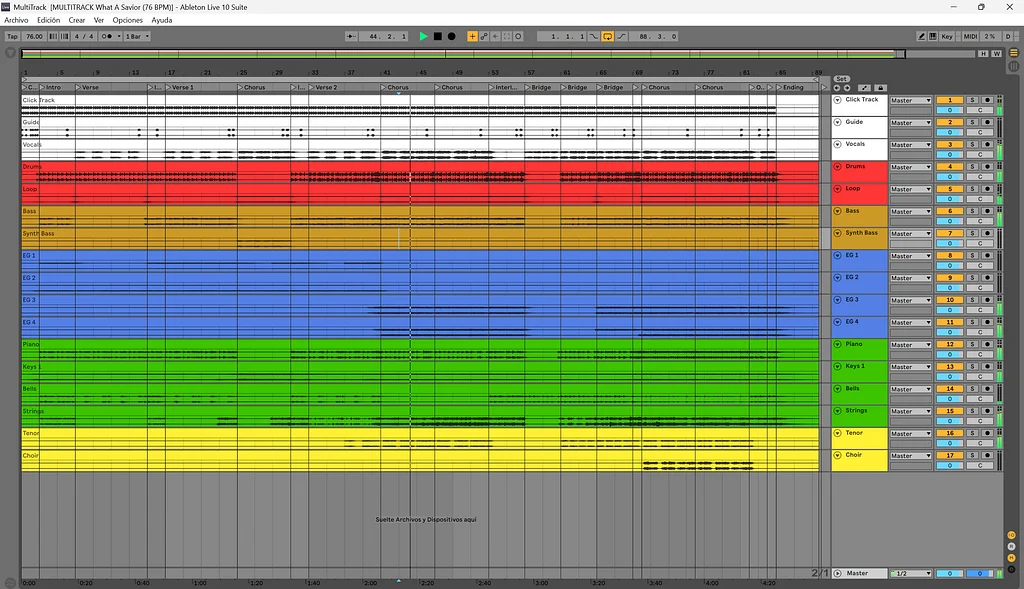The image size is (1024, 589).
Task: Open the Vocals output Master dropdown
Action: (910, 145)
